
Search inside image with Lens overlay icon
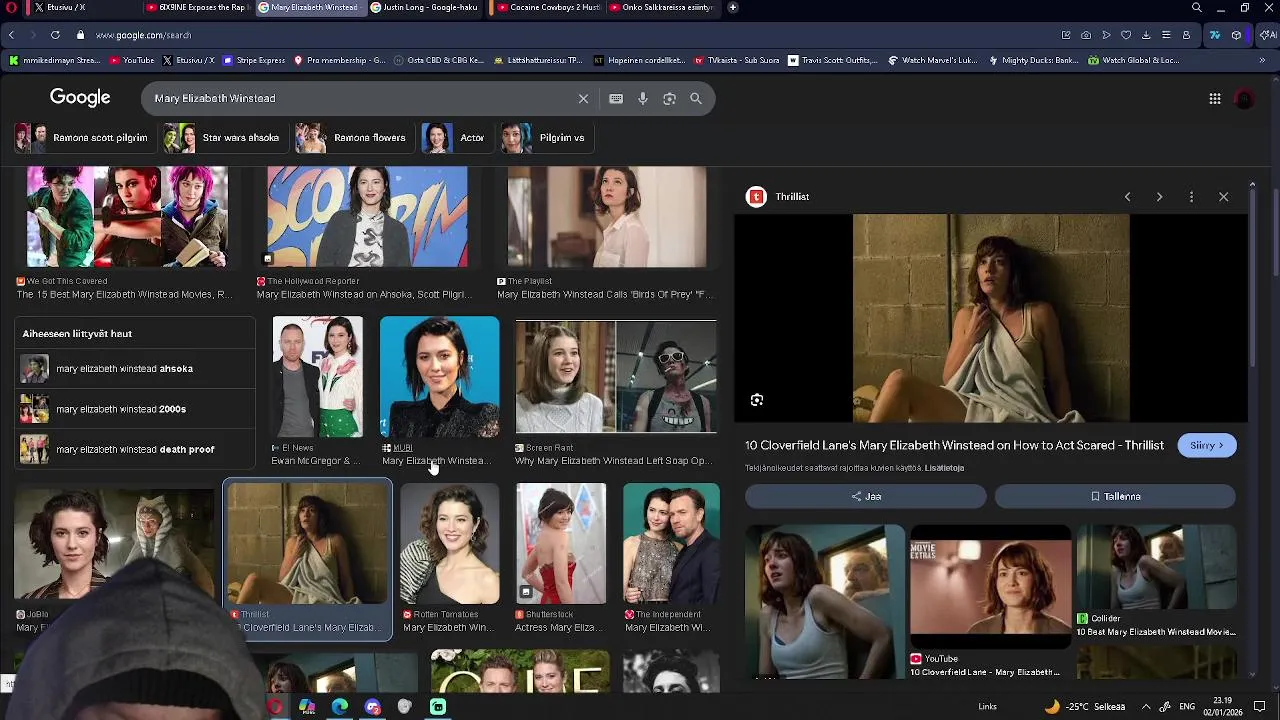757,400
